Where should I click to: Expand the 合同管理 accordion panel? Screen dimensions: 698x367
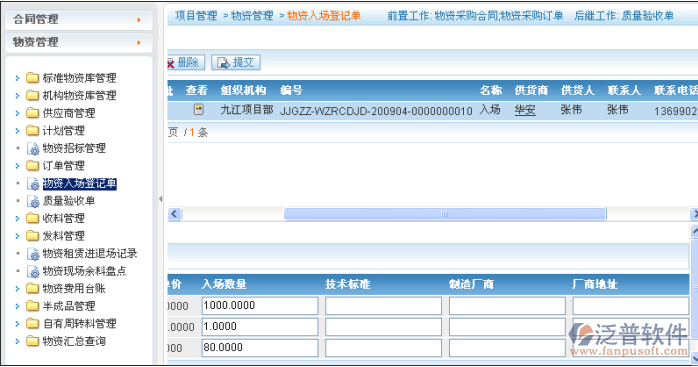tap(79, 20)
